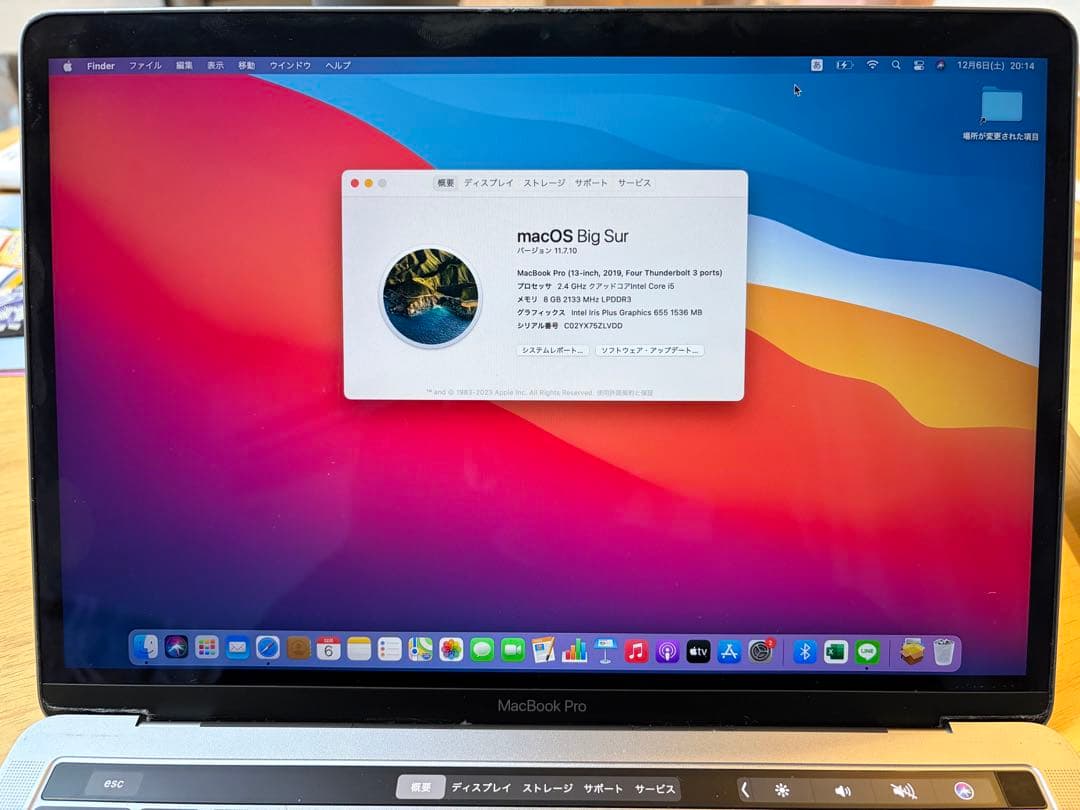Switch to the ディスプレイ tab

click(491, 183)
